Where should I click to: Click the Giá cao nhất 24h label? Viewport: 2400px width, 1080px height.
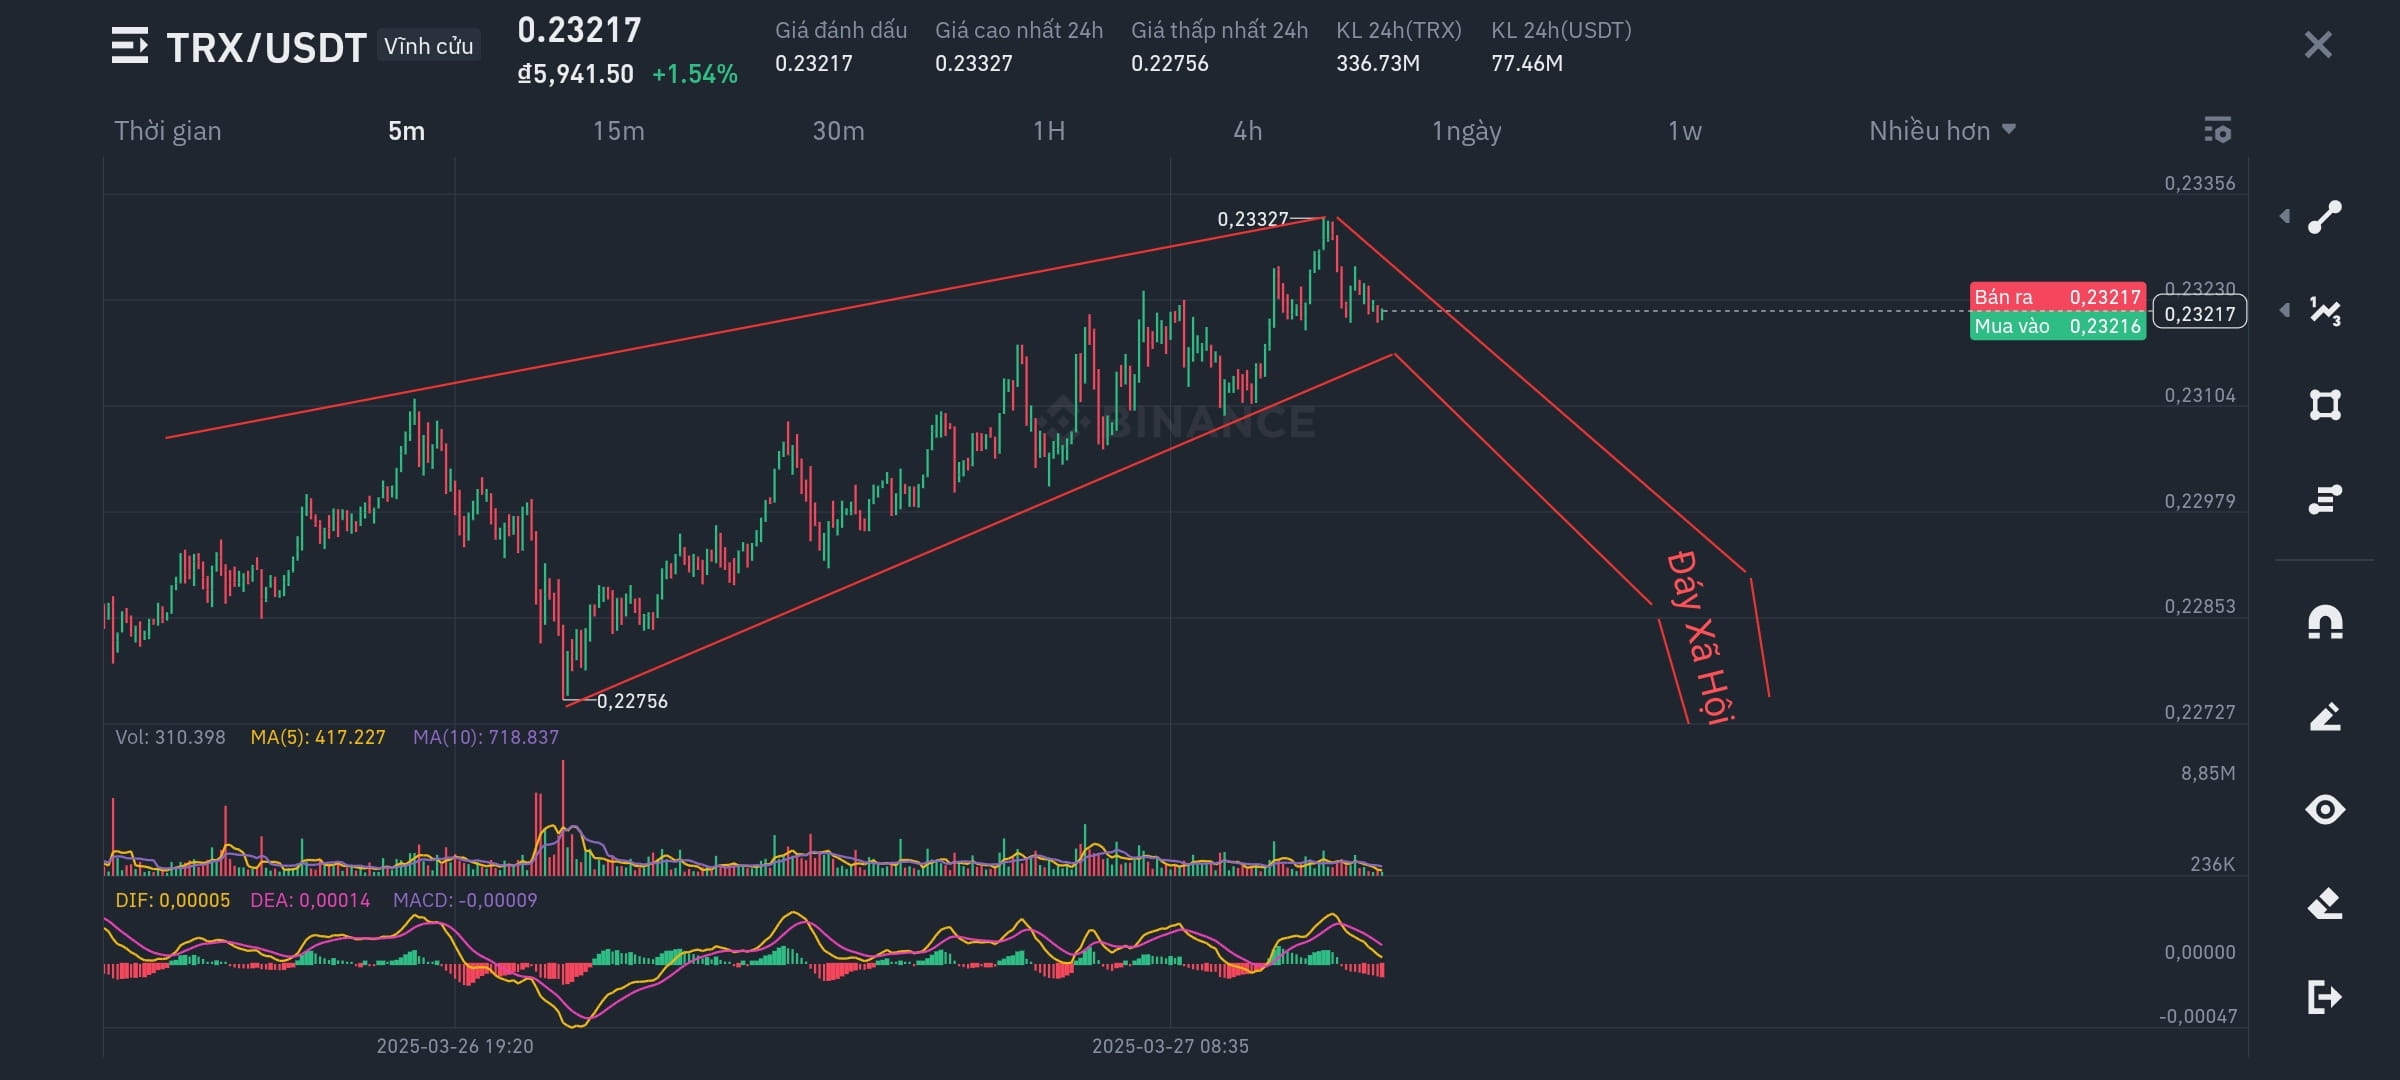1019,30
